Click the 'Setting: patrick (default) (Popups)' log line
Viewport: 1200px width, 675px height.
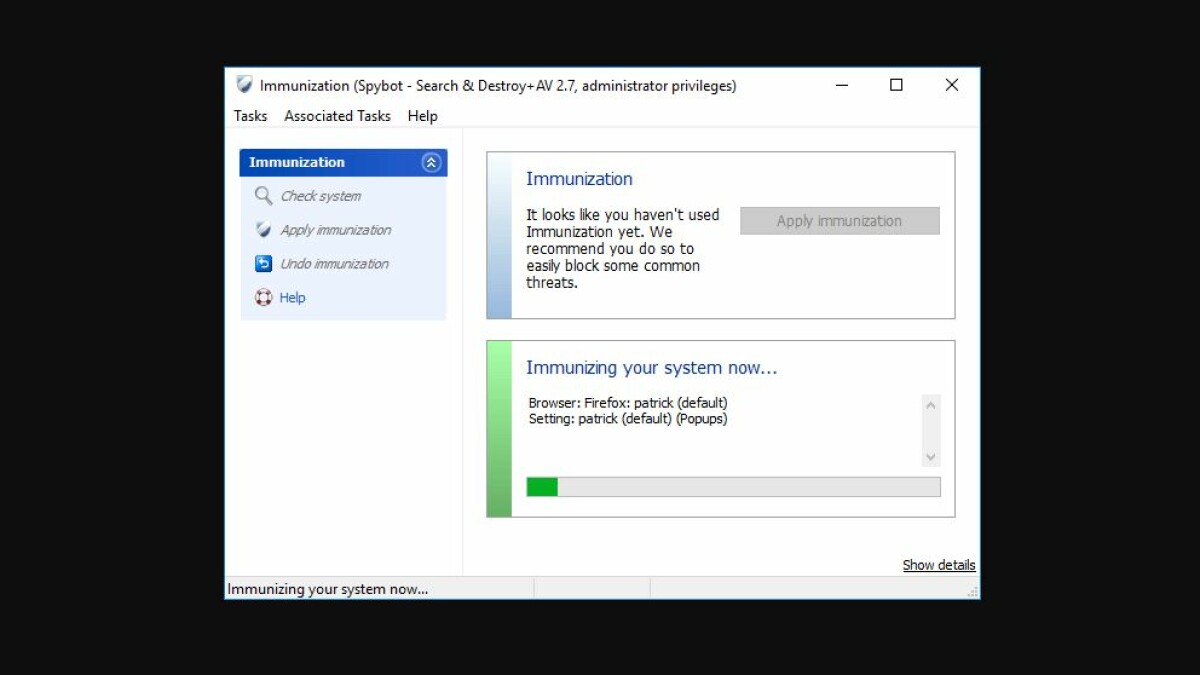pyautogui.click(x=628, y=419)
